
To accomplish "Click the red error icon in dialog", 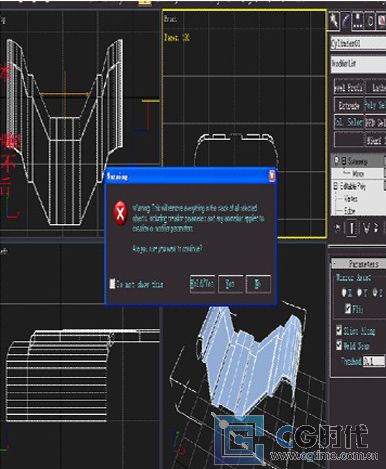I will click(x=120, y=213).
